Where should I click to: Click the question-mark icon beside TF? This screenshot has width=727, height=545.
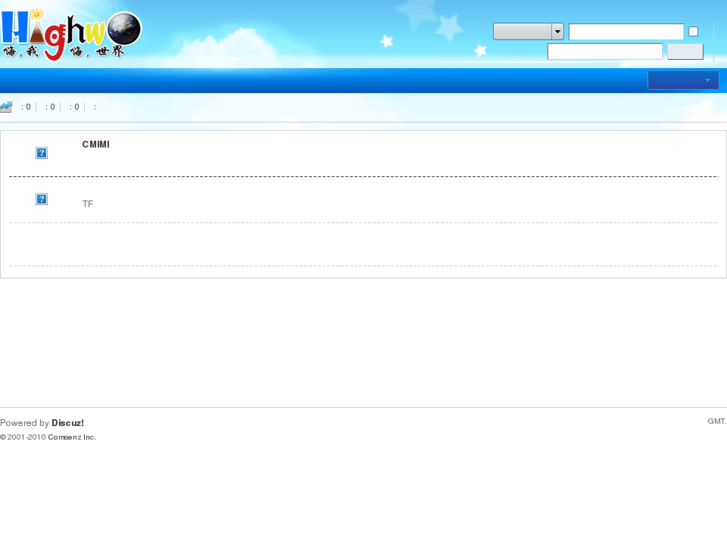tap(41, 199)
